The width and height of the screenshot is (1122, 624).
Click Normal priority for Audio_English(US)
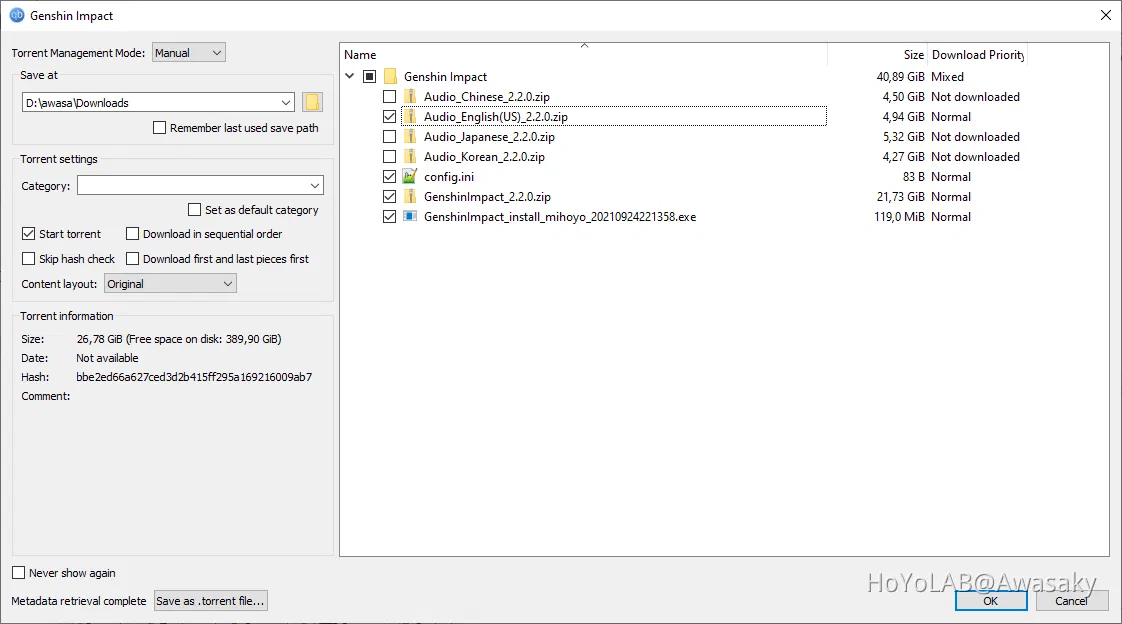click(x=951, y=117)
